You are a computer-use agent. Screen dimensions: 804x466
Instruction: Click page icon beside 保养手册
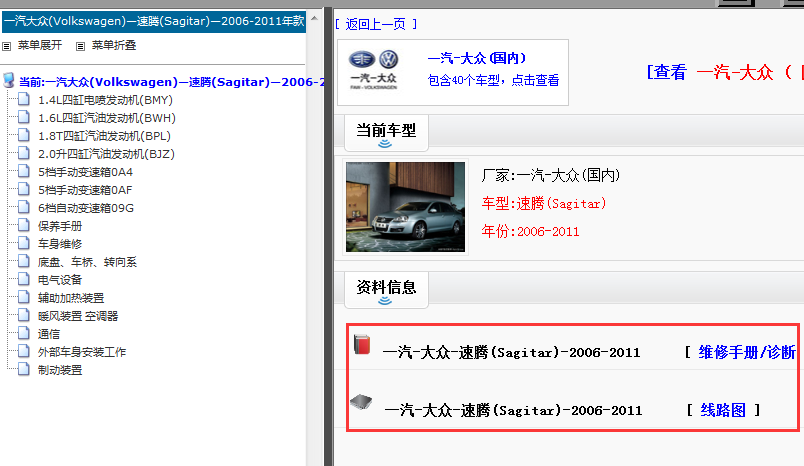pyautogui.click(x=24, y=225)
